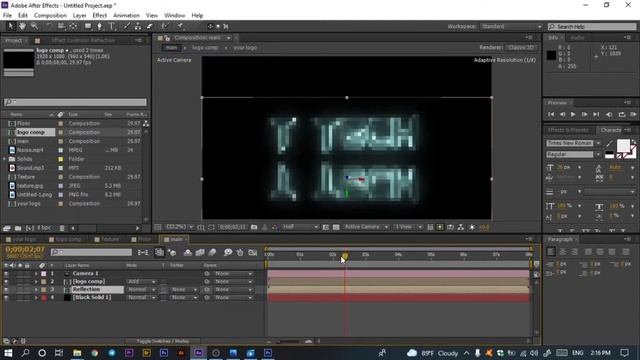The width and height of the screenshot is (640, 360).
Task: Open the 1 View layout dropdown
Action: [408, 227]
